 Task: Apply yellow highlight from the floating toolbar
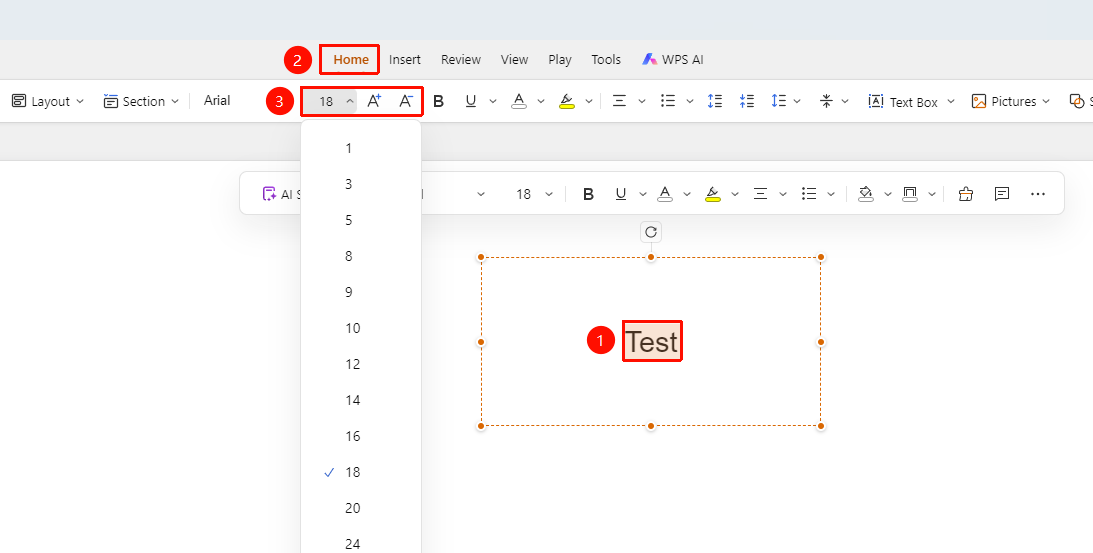pyautogui.click(x=712, y=194)
